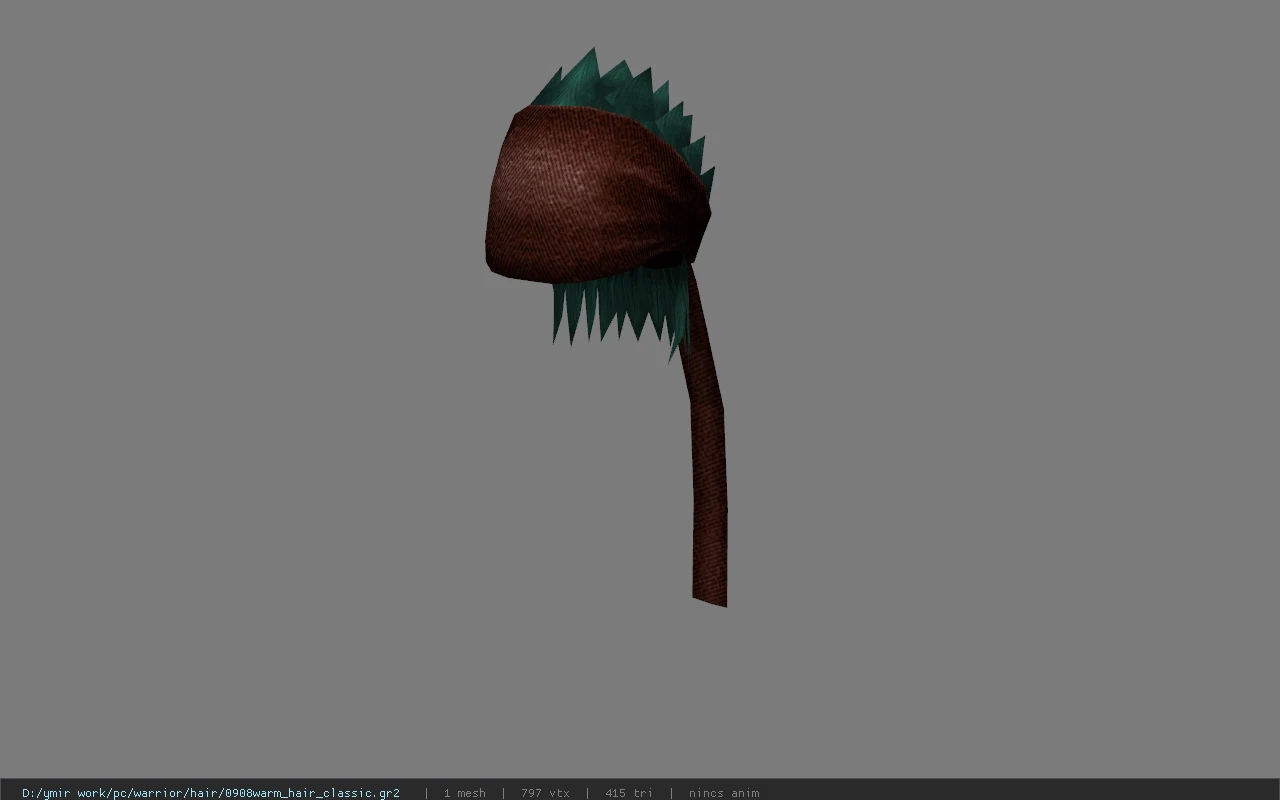Click the "415 tri" triangle count
The width and height of the screenshot is (1280, 800).
point(628,793)
